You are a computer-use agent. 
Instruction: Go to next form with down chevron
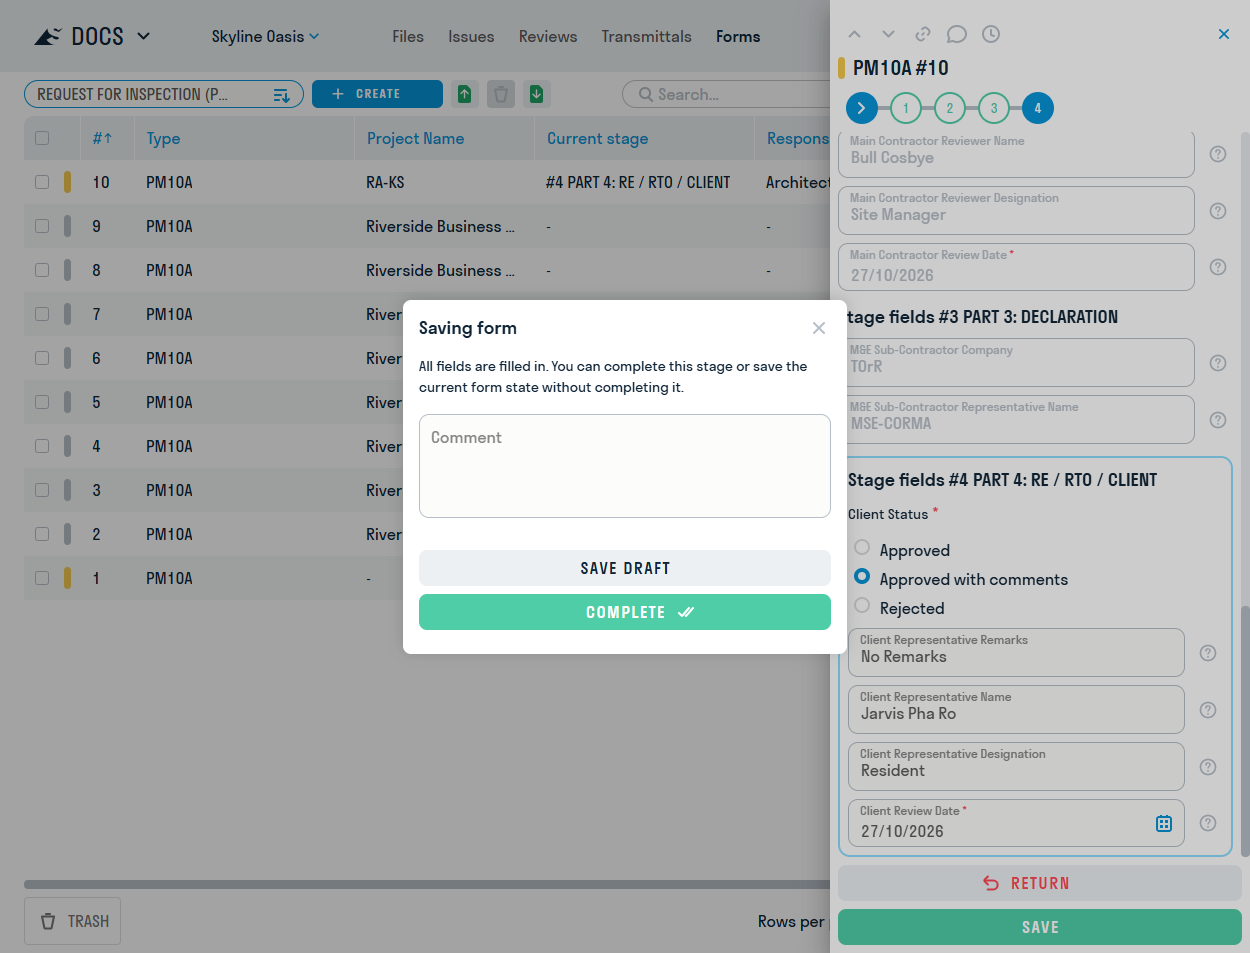(x=888, y=34)
